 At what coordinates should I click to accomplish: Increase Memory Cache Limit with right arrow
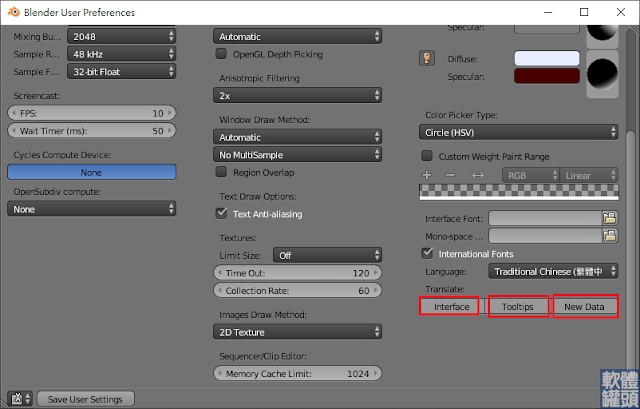tap(375, 373)
